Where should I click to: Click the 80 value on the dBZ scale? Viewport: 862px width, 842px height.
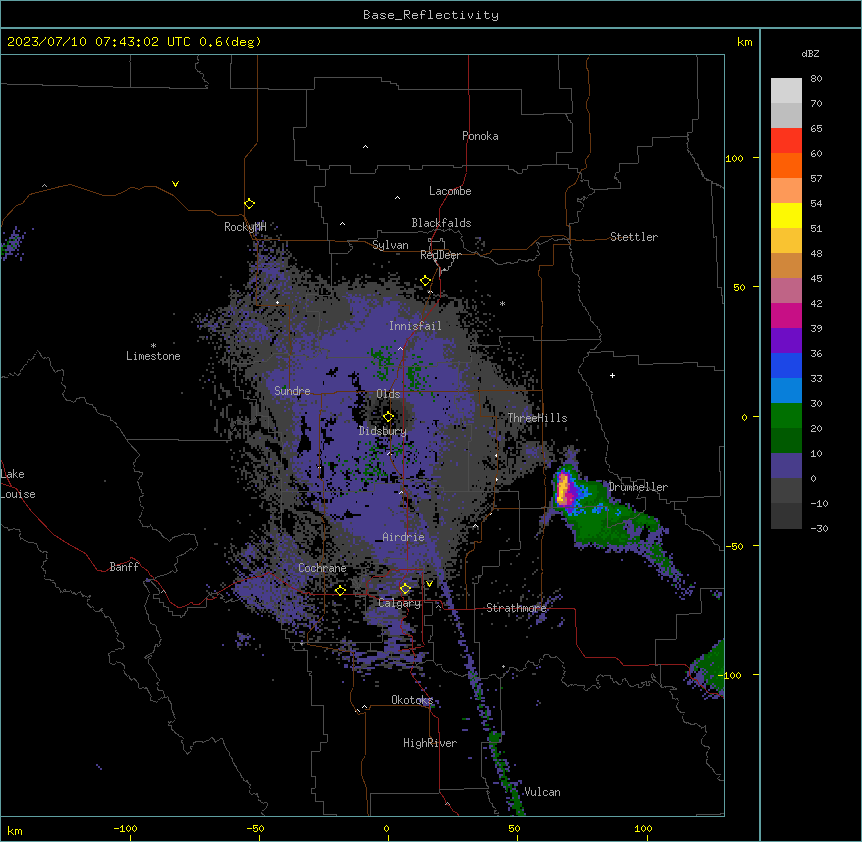pyautogui.click(x=816, y=79)
